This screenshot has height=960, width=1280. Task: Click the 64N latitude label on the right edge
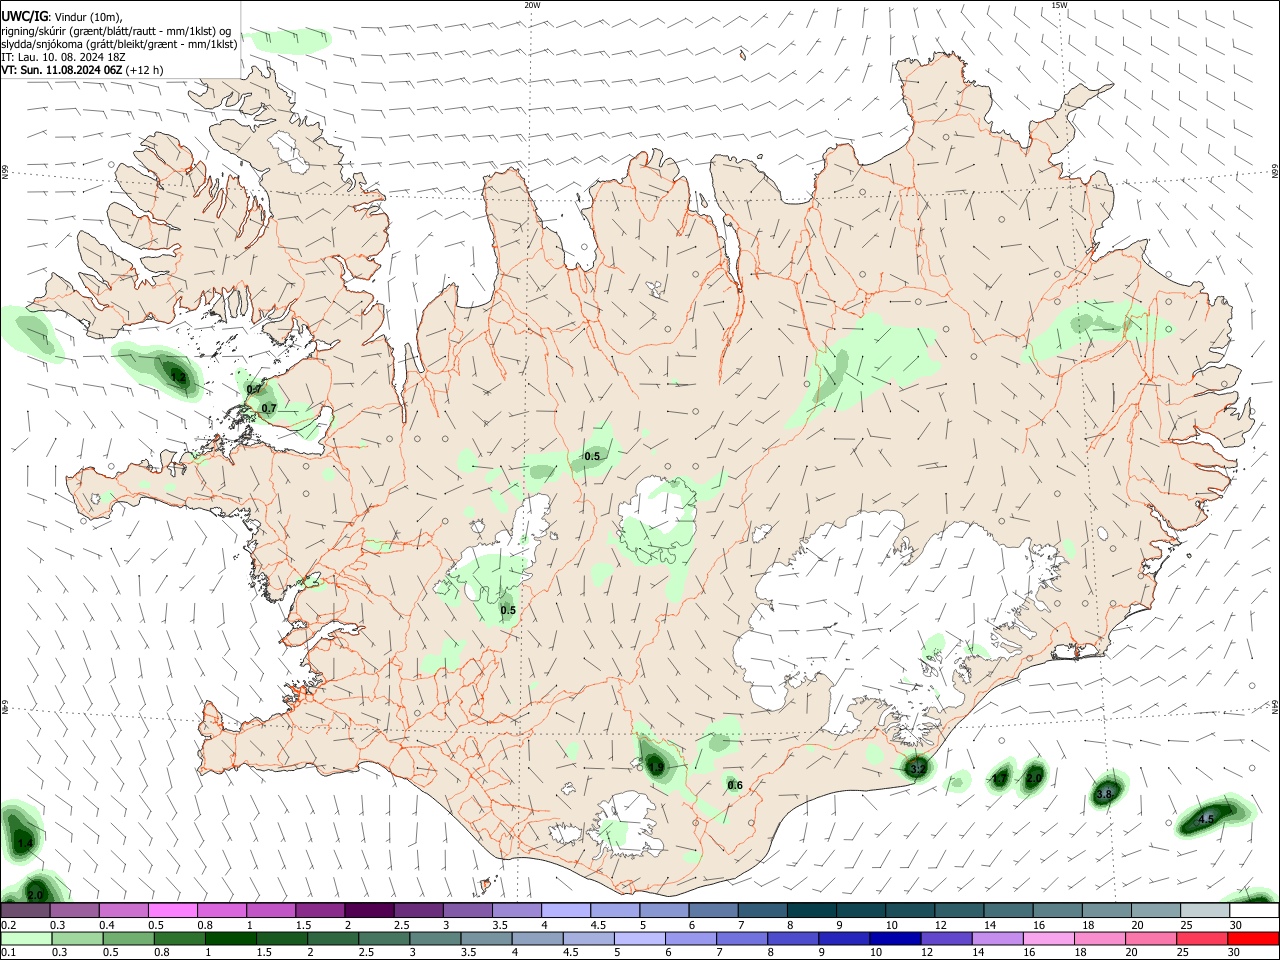pos(1275,707)
